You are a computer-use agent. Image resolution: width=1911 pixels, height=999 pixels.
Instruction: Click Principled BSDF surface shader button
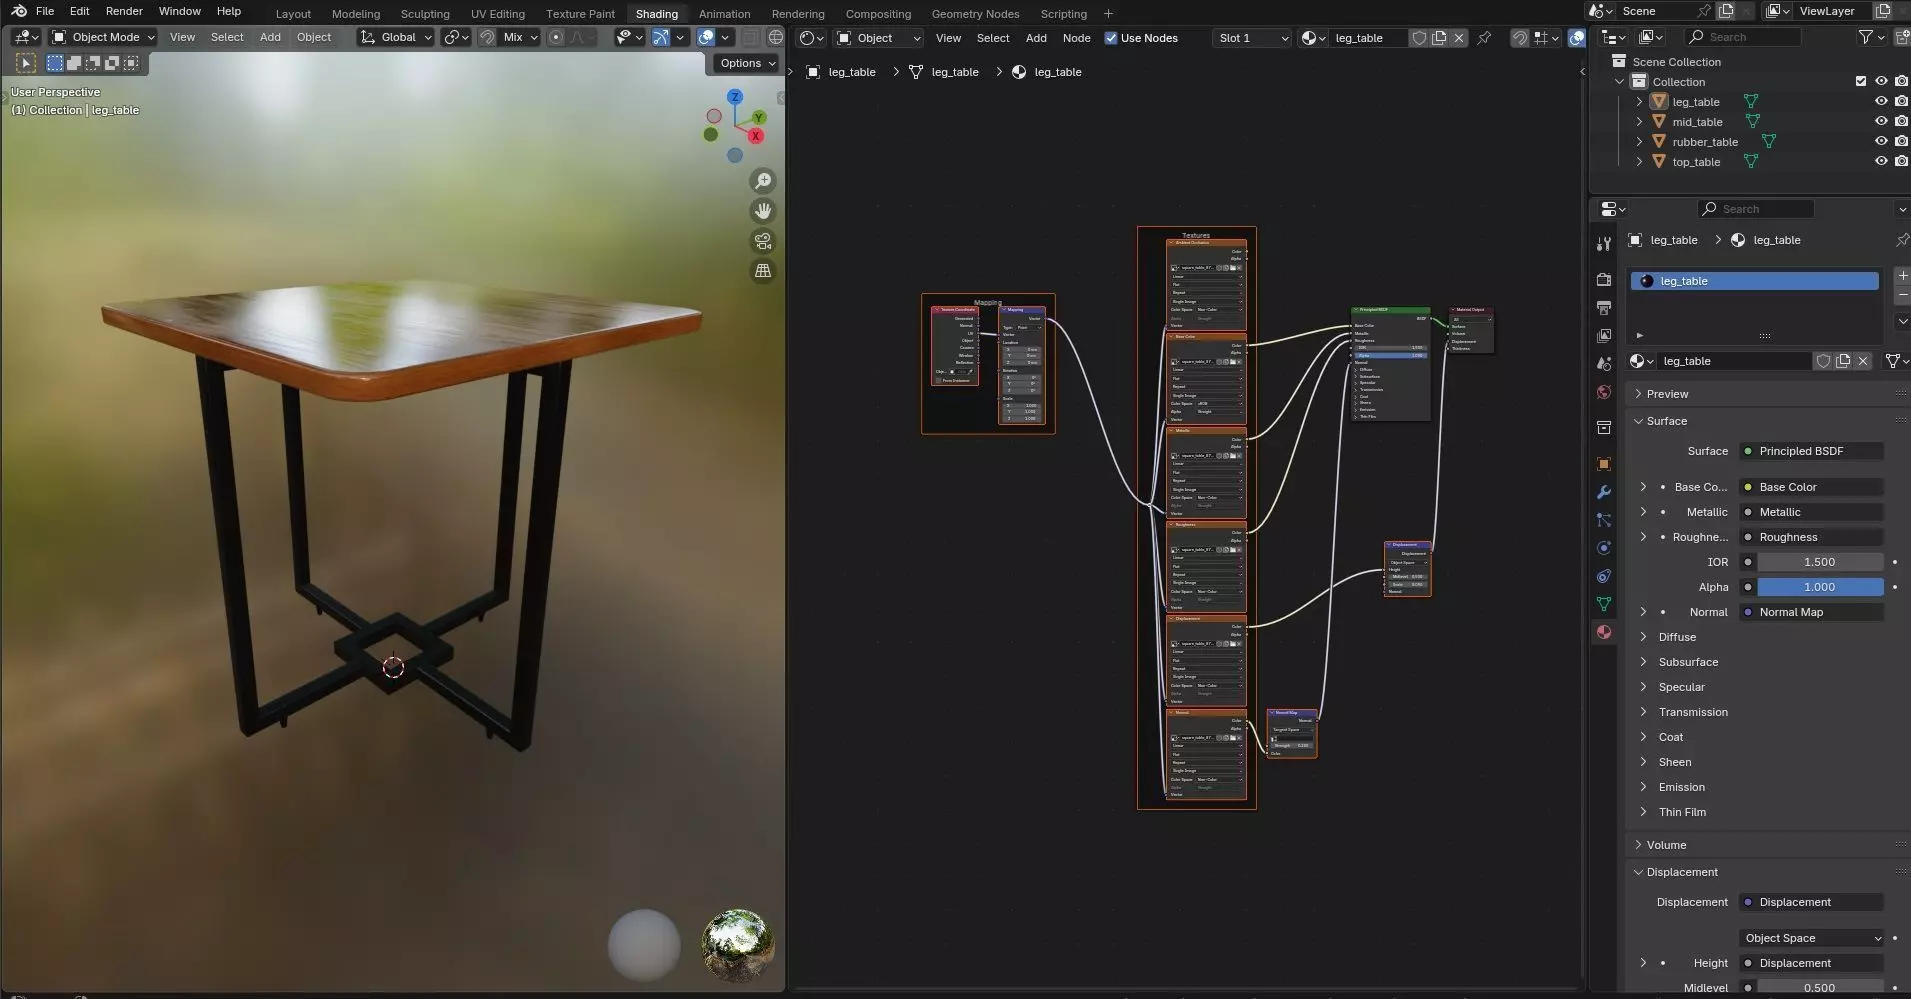pyautogui.click(x=1812, y=451)
